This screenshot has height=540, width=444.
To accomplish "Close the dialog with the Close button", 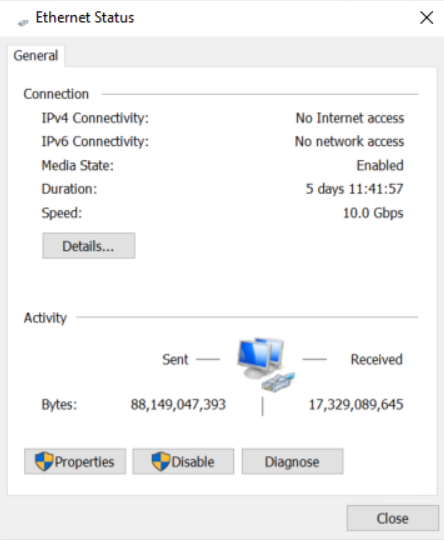I will click(393, 518).
